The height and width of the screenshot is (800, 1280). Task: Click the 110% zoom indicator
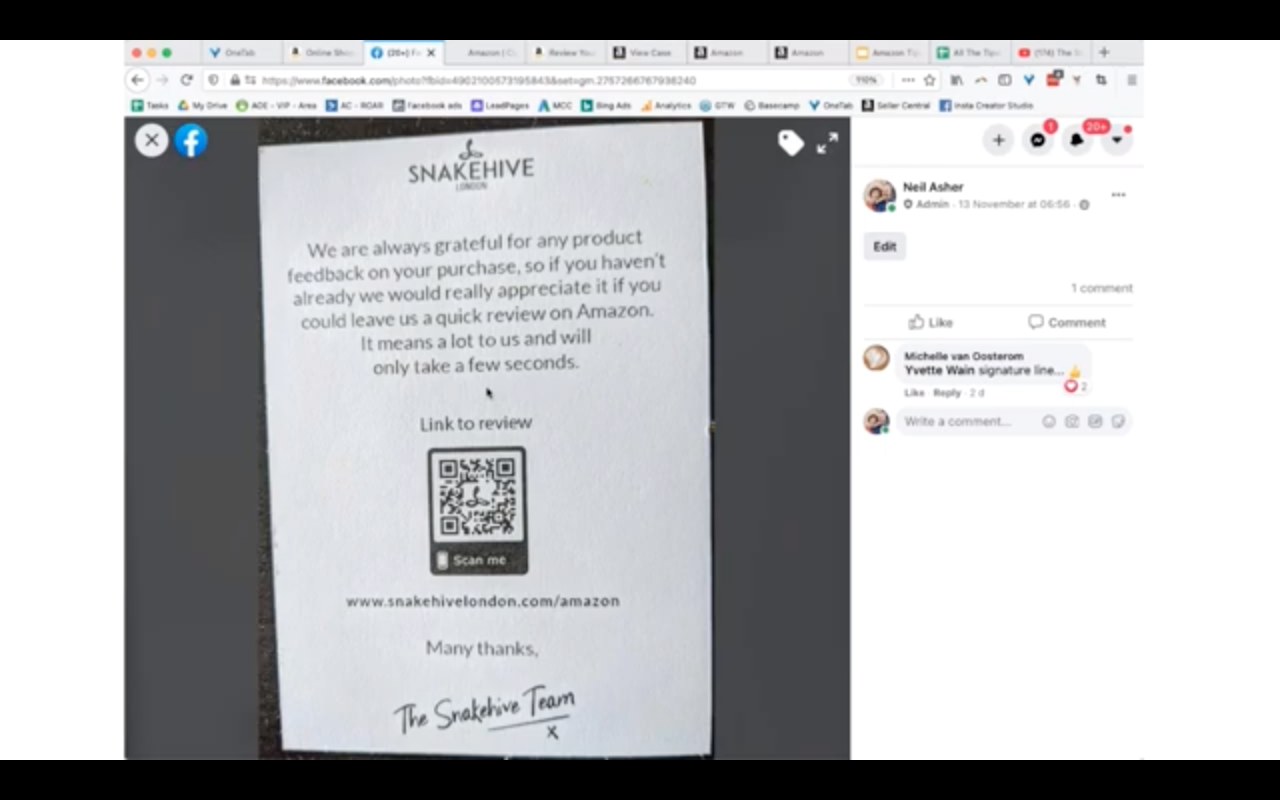tap(865, 80)
